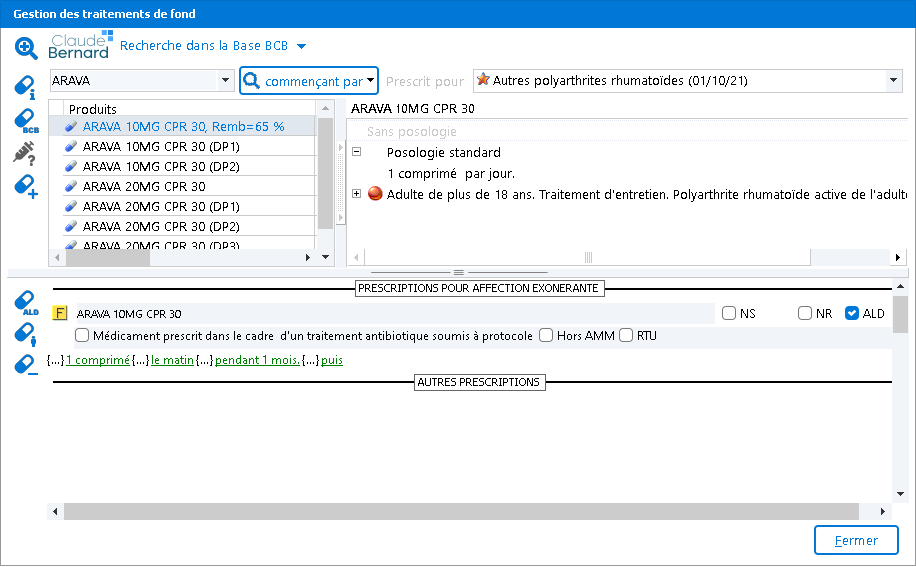This screenshot has width=916, height=567.
Task: Click the syringe question mark icon
Action: click(26, 153)
